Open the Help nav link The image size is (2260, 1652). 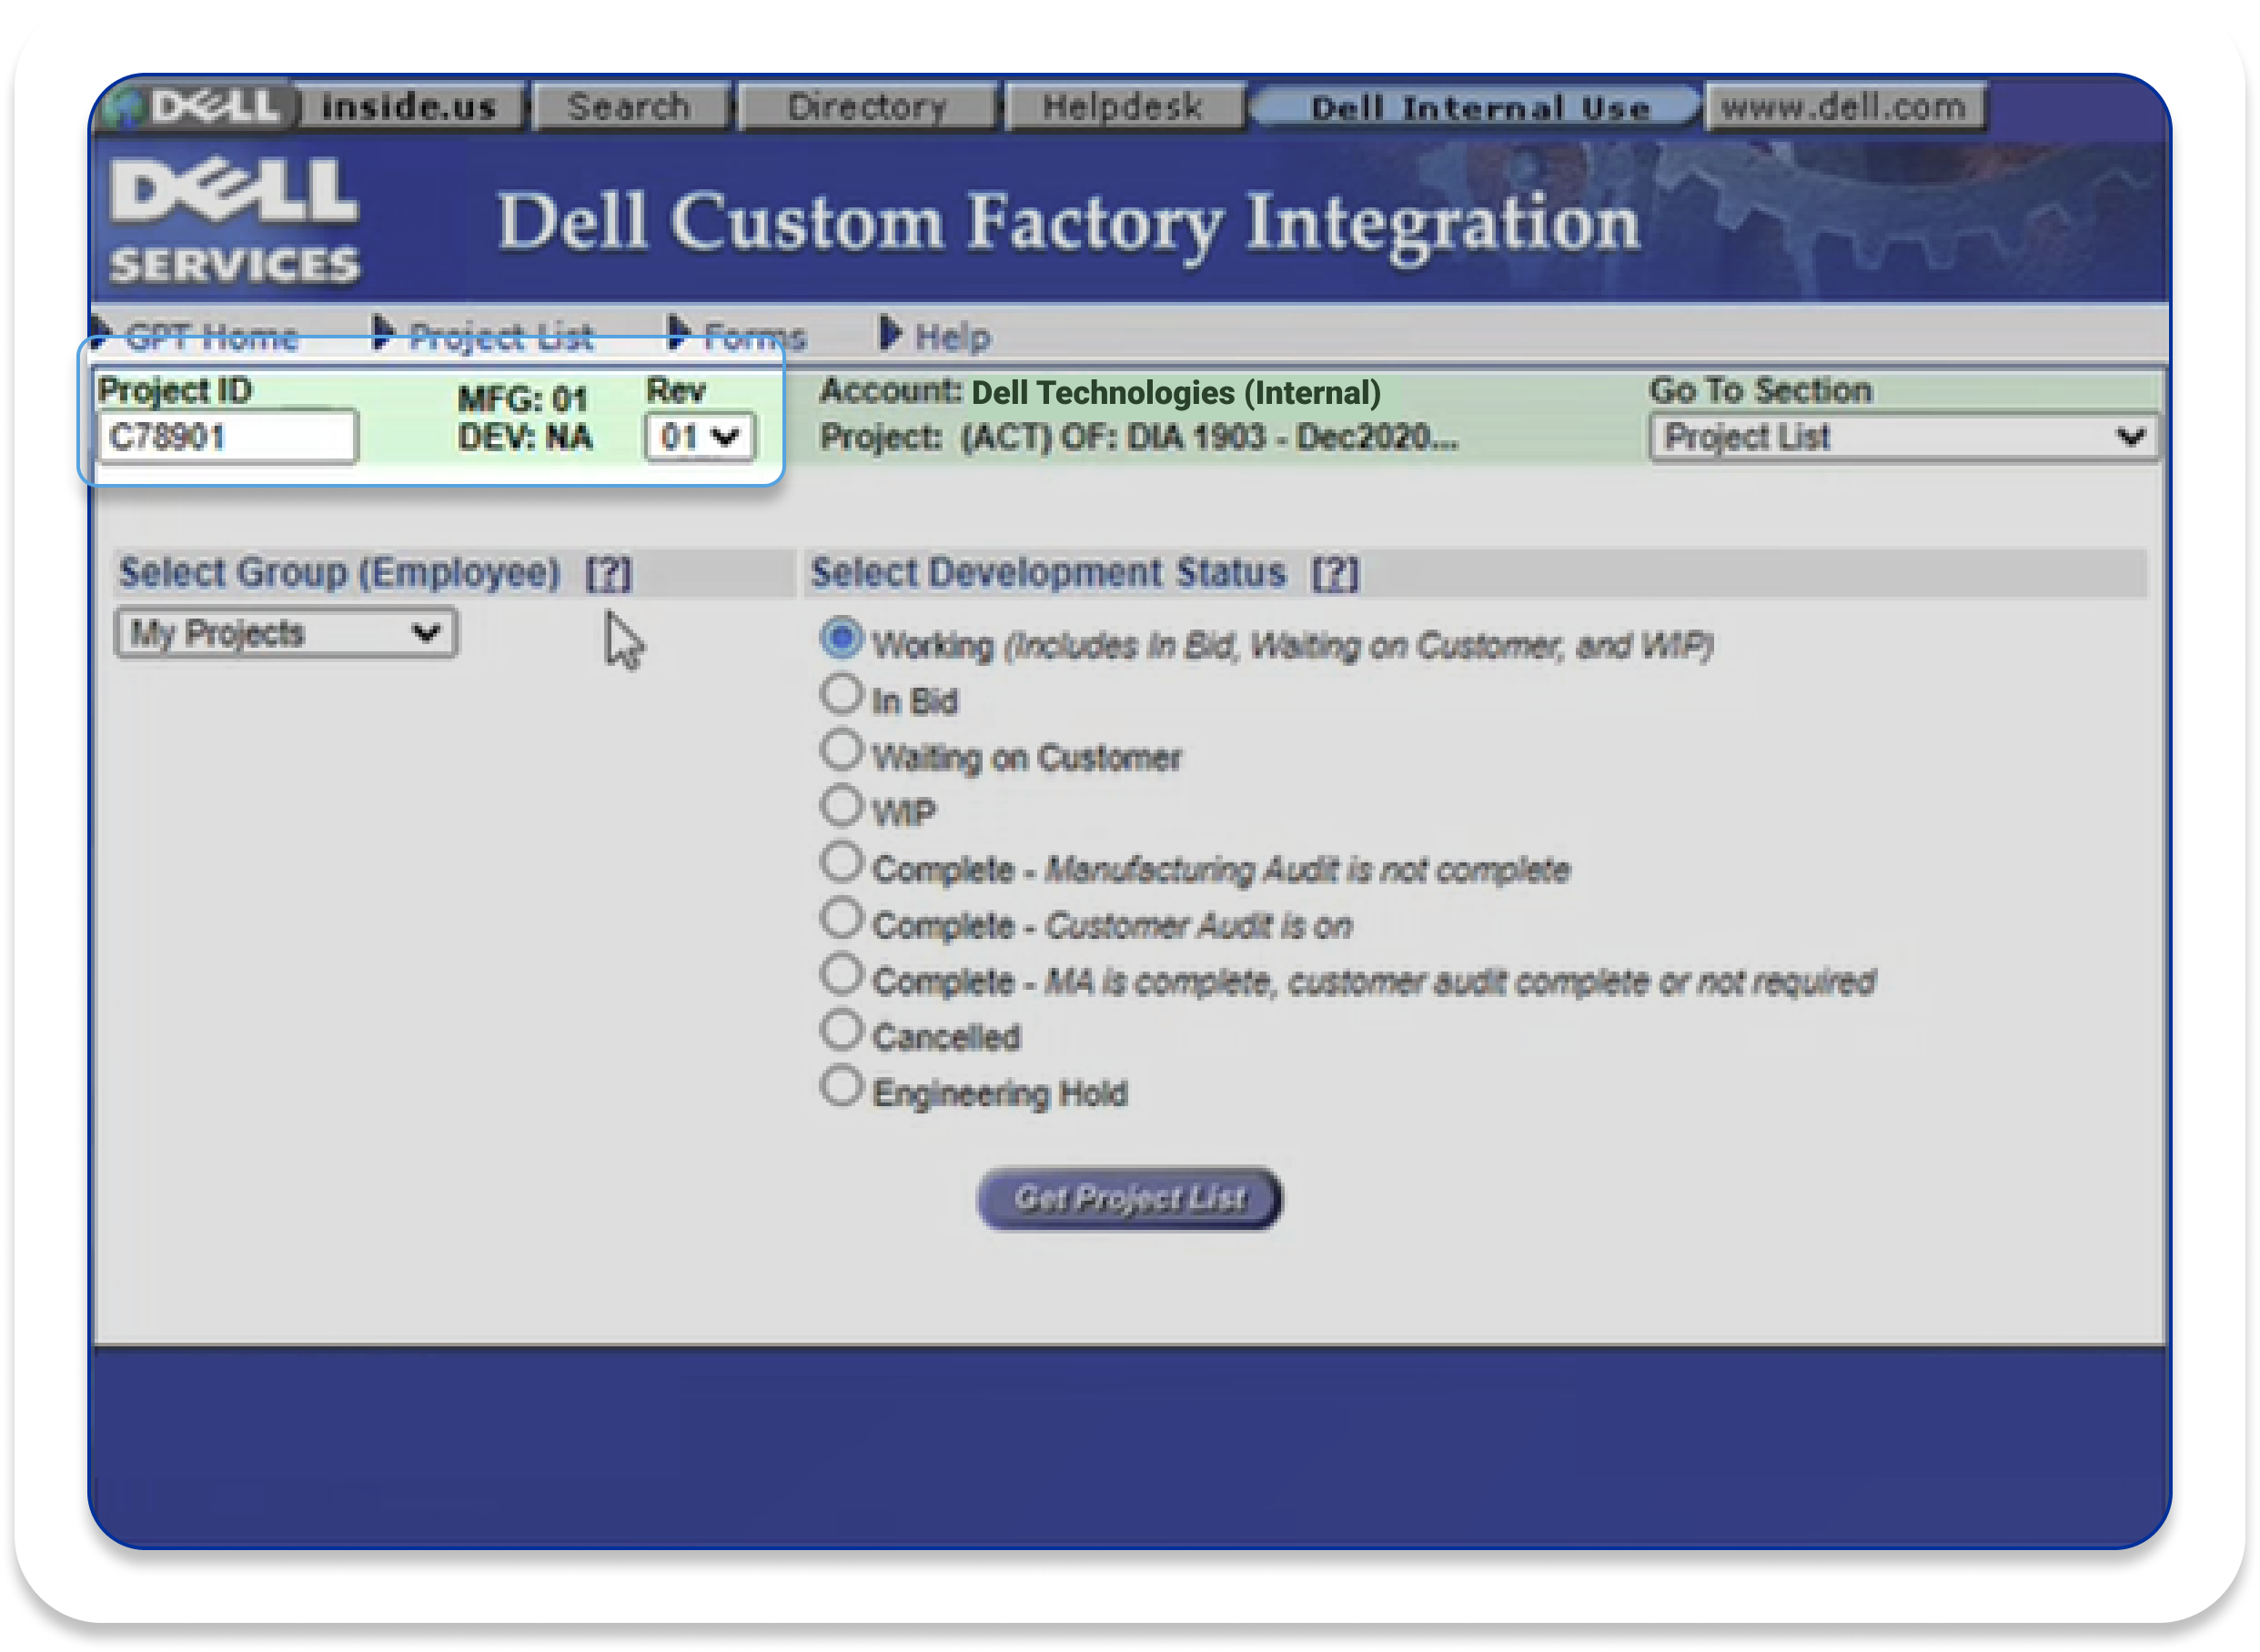click(952, 338)
